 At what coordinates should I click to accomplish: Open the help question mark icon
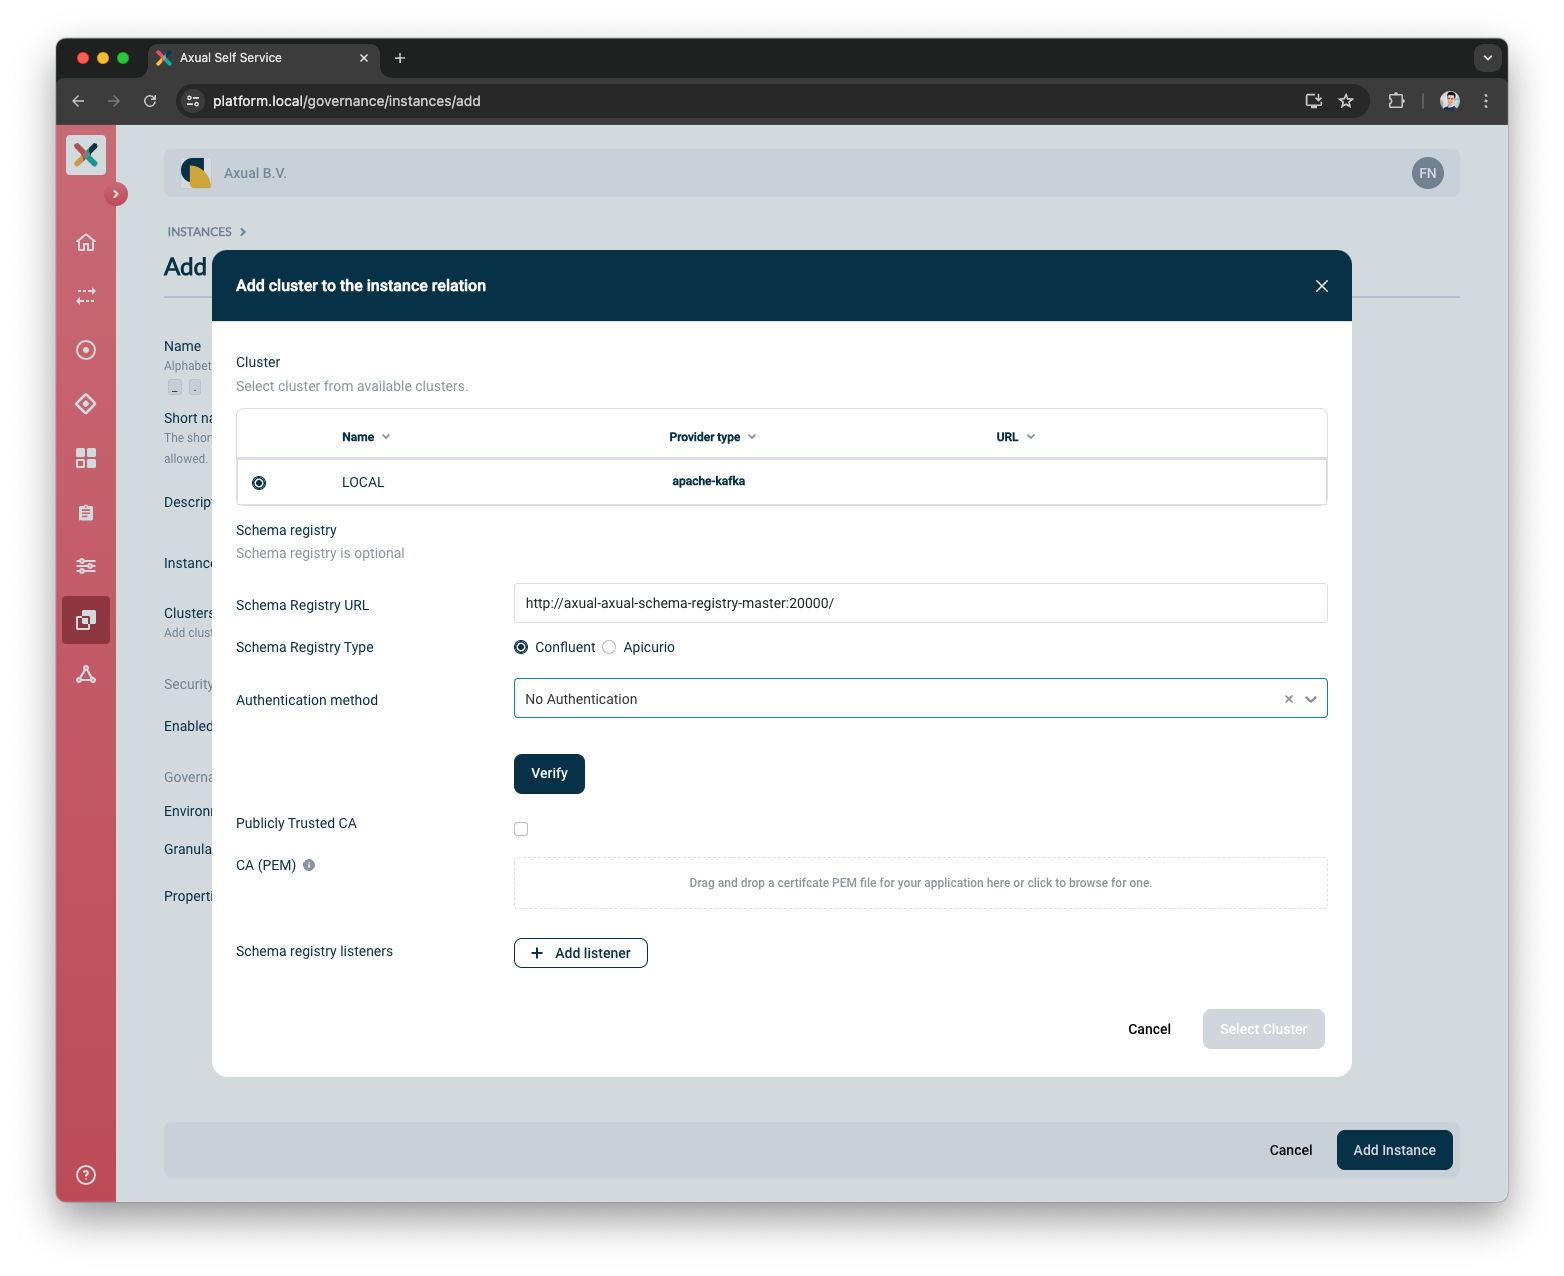point(86,1175)
